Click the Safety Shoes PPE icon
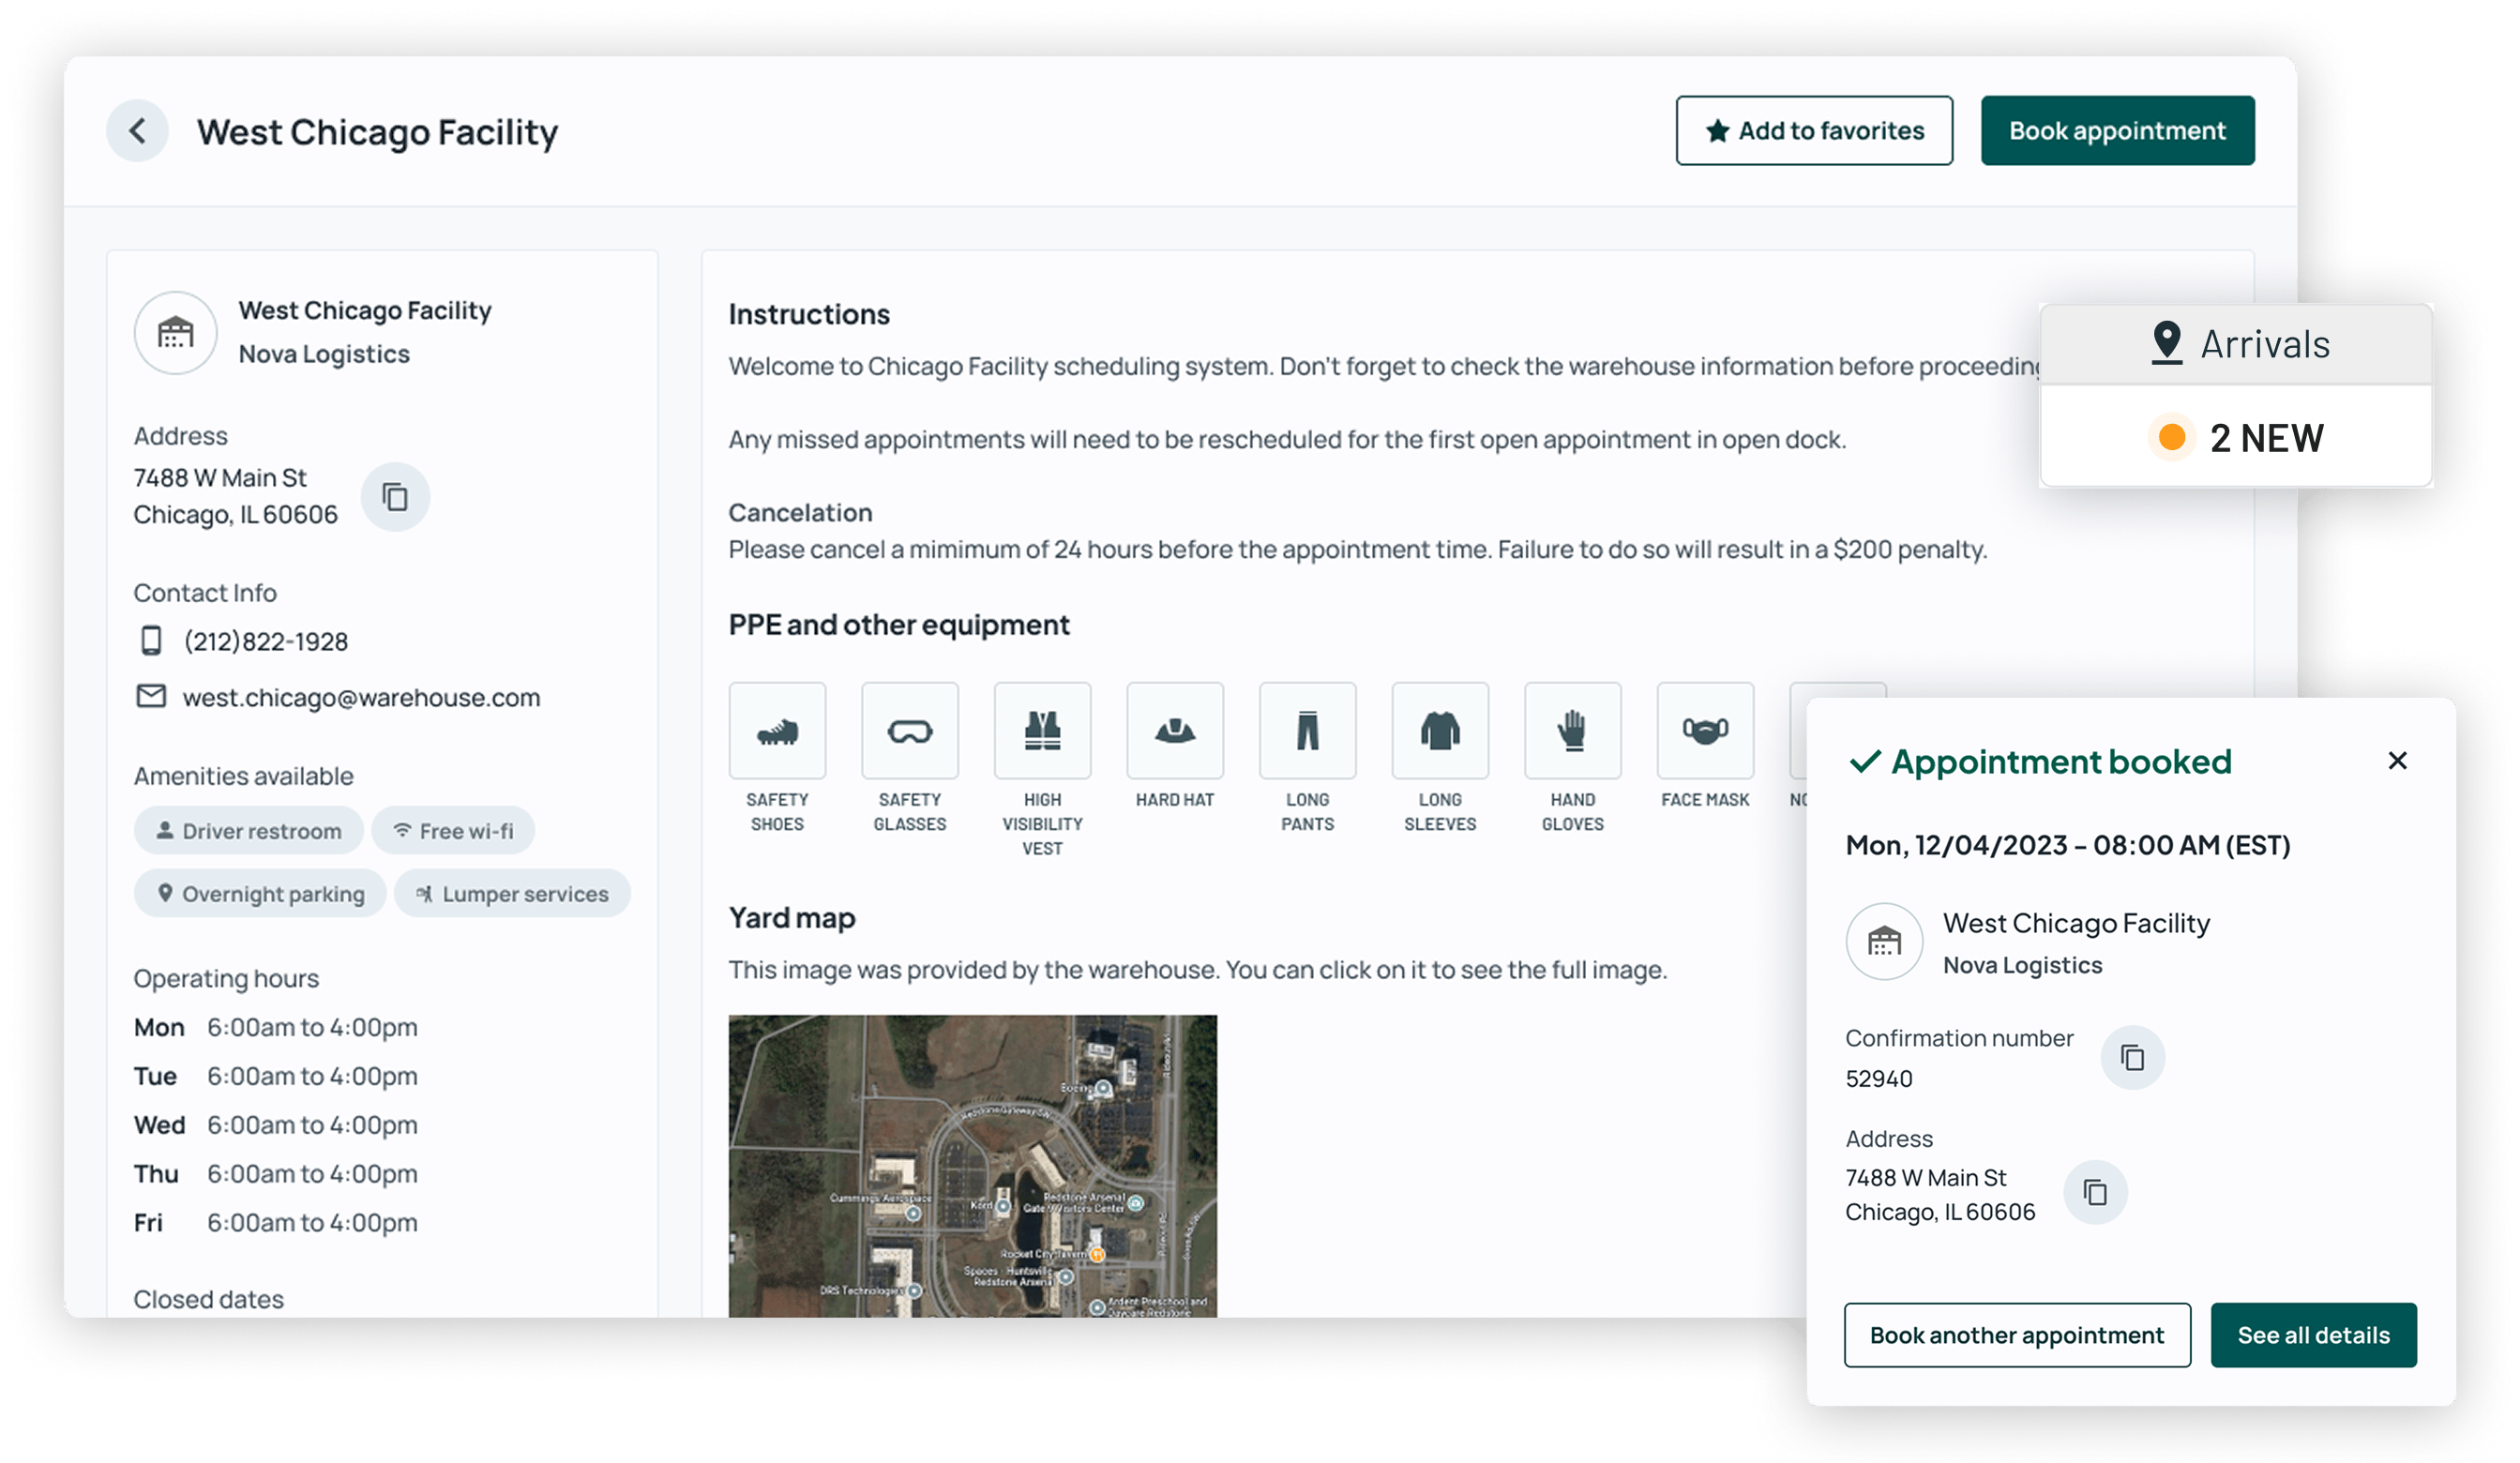 pos(777,731)
